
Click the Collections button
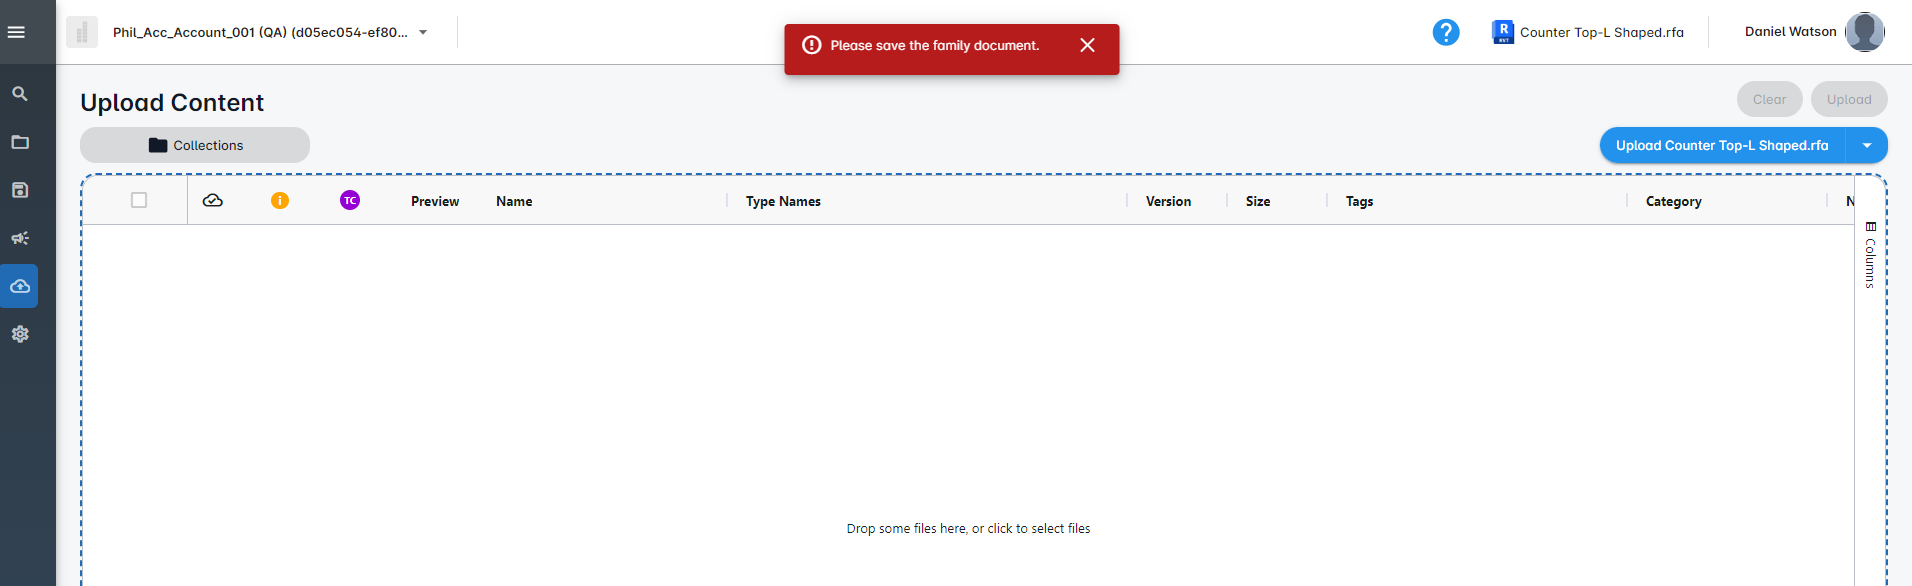195,145
